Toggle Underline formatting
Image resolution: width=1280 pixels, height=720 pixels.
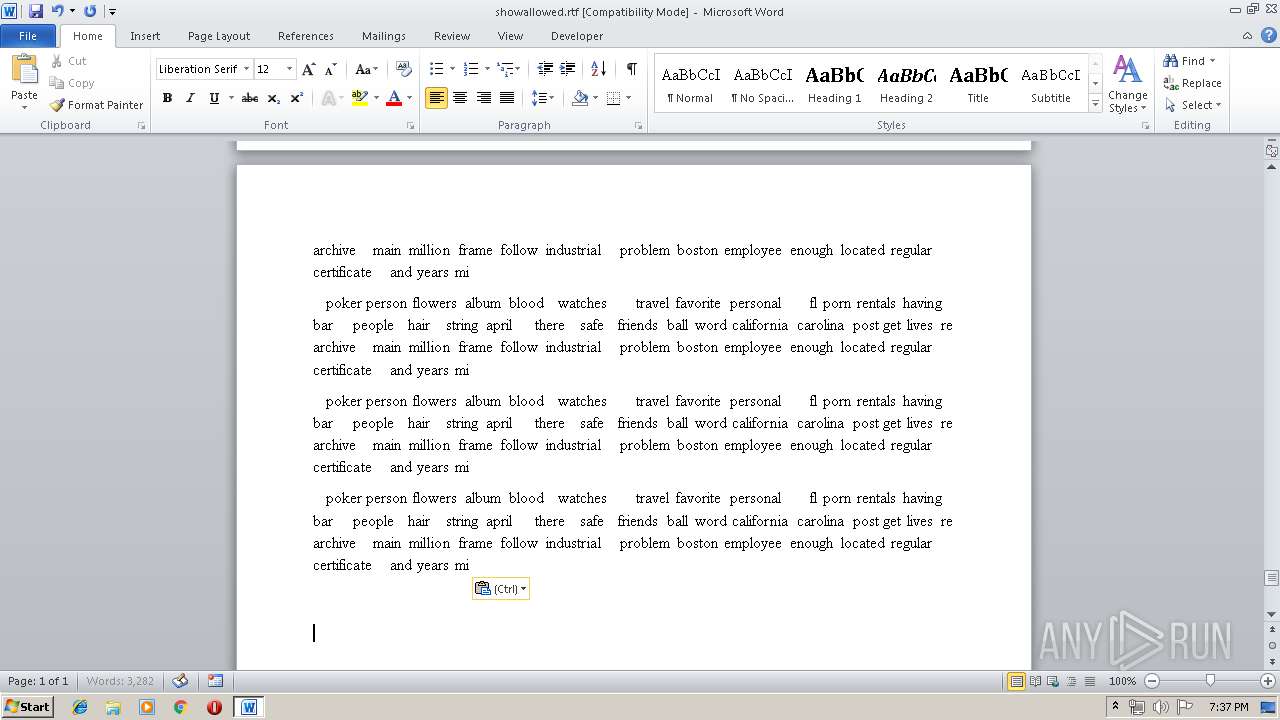point(213,98)
